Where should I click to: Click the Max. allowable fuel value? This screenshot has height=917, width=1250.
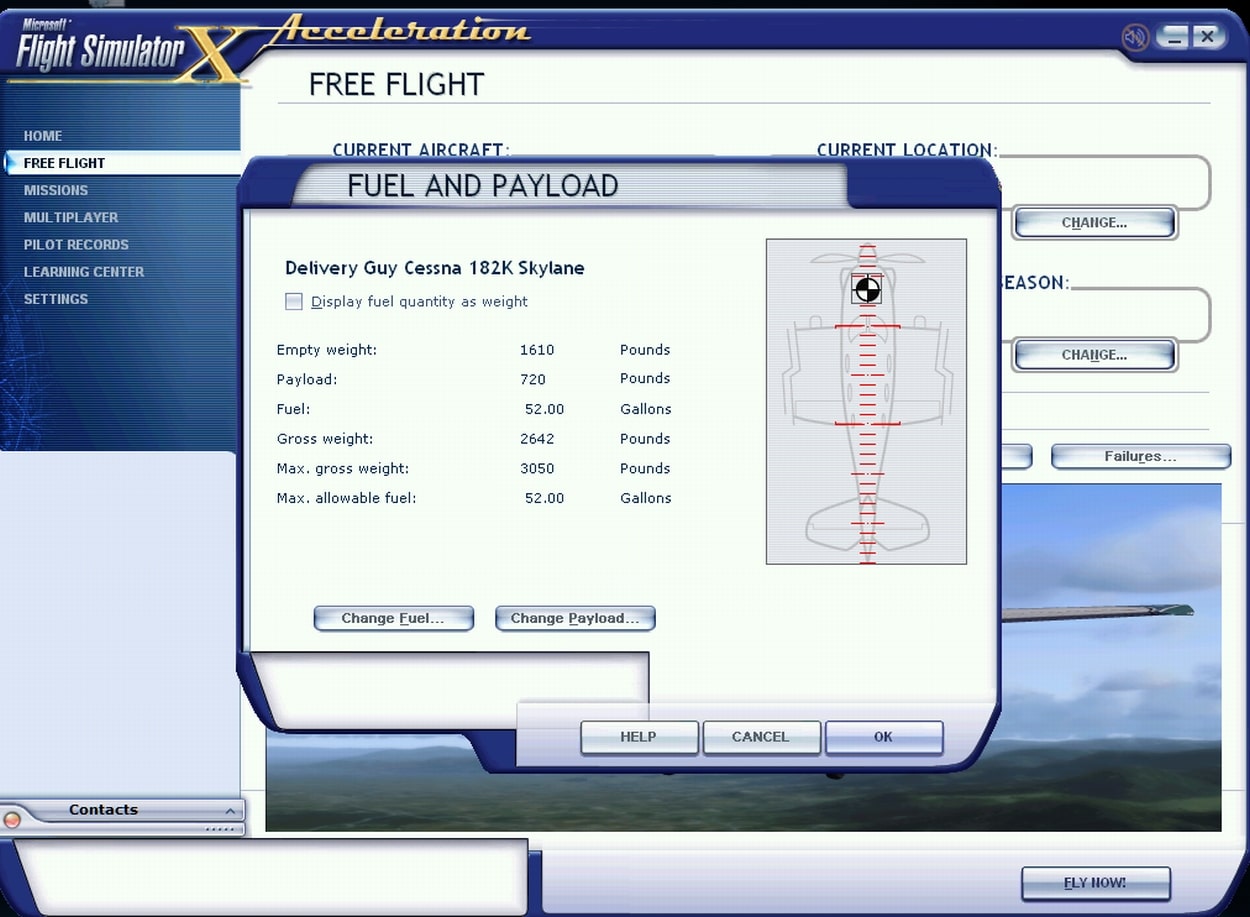coord(545,499)
